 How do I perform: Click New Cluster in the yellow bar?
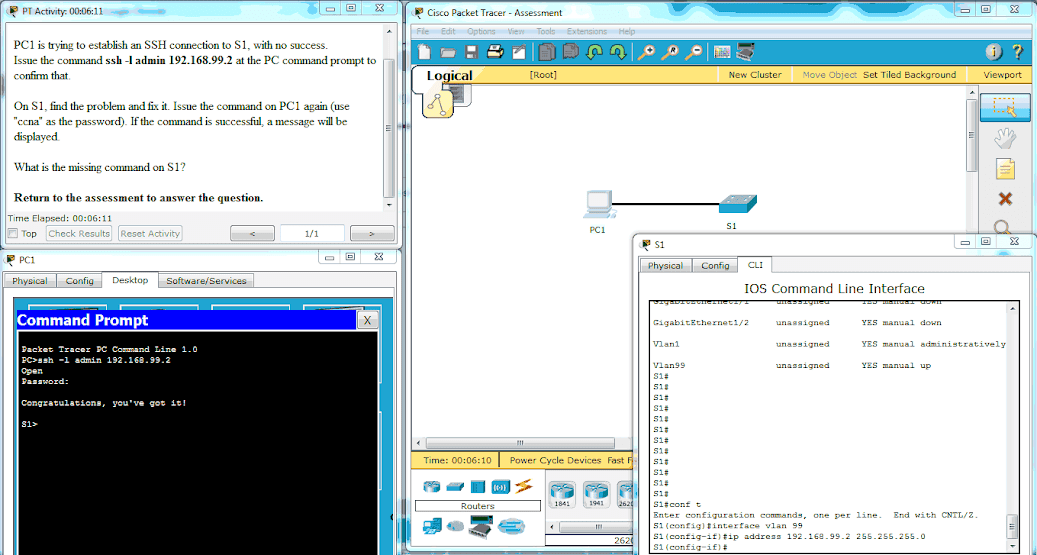[755, 75]
